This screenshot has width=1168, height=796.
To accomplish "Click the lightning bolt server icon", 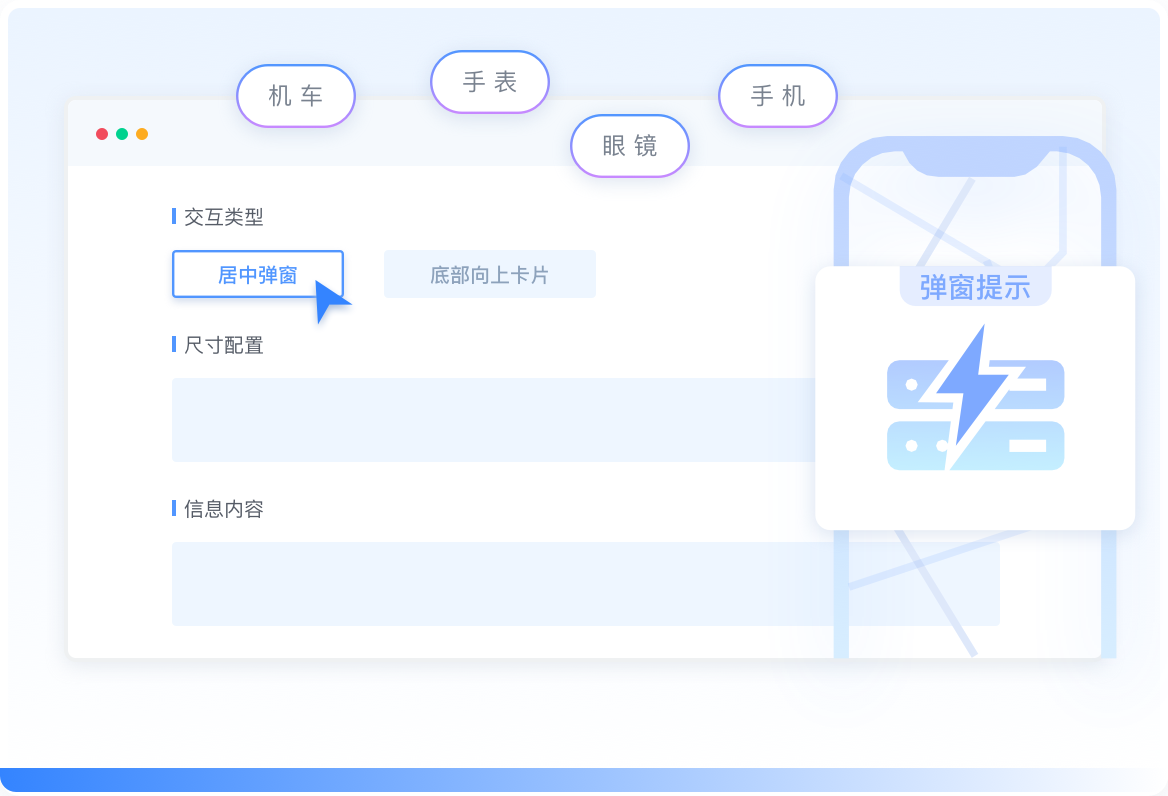I will [975, 398].
